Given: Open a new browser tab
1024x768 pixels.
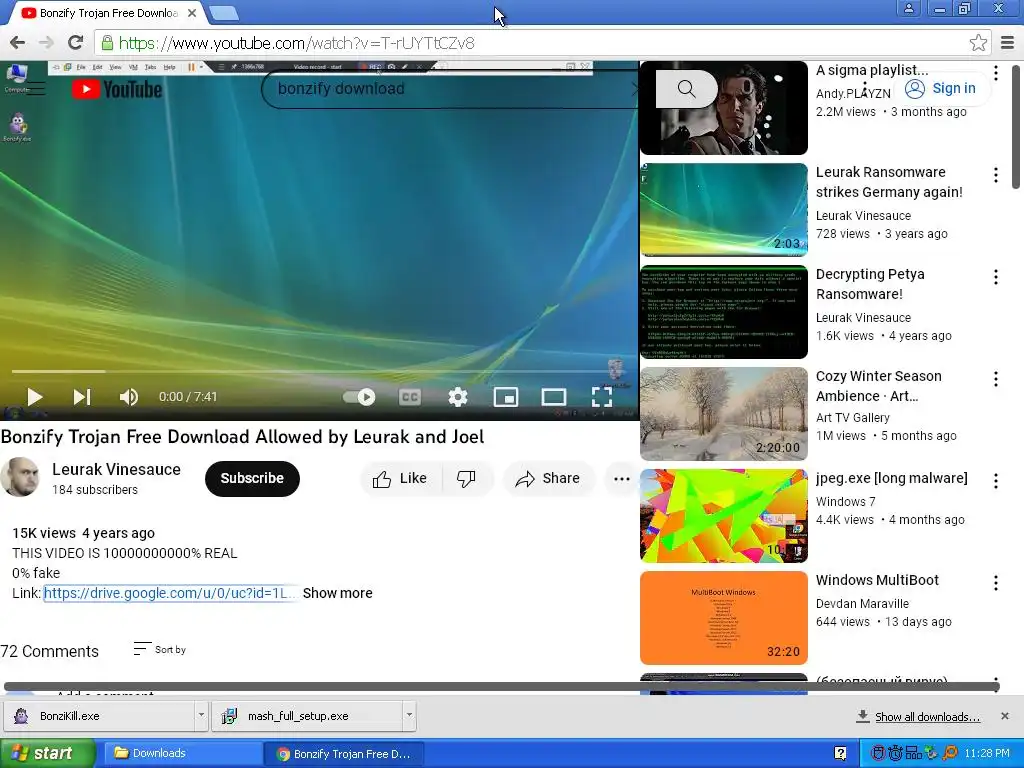Looking at the screenshot, I should (x=224, y=12).
